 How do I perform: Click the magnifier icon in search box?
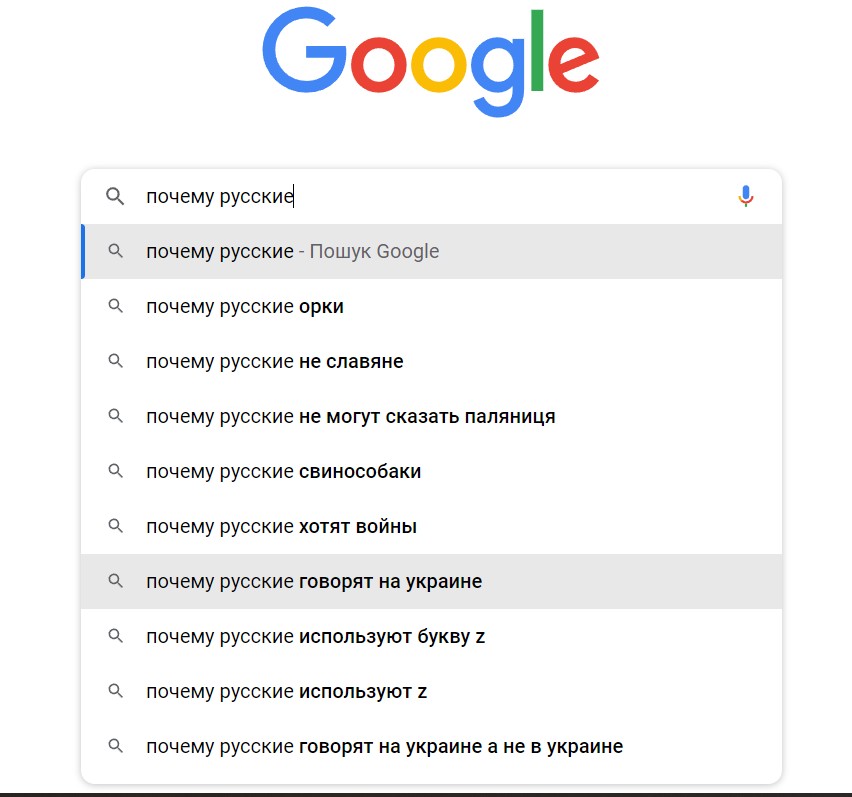click(115, 196)
